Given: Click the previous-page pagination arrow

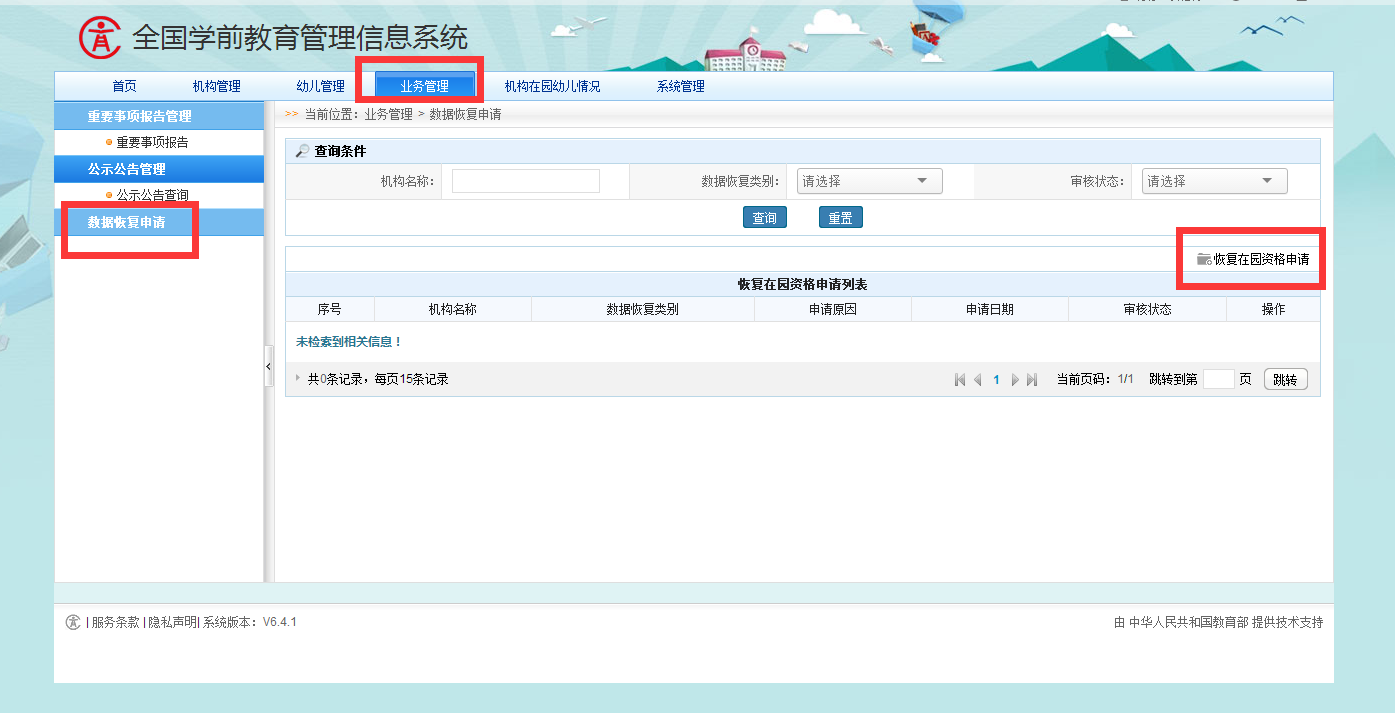Looking at the screenshot, I should pyautogui.click(x=978, y=379).
